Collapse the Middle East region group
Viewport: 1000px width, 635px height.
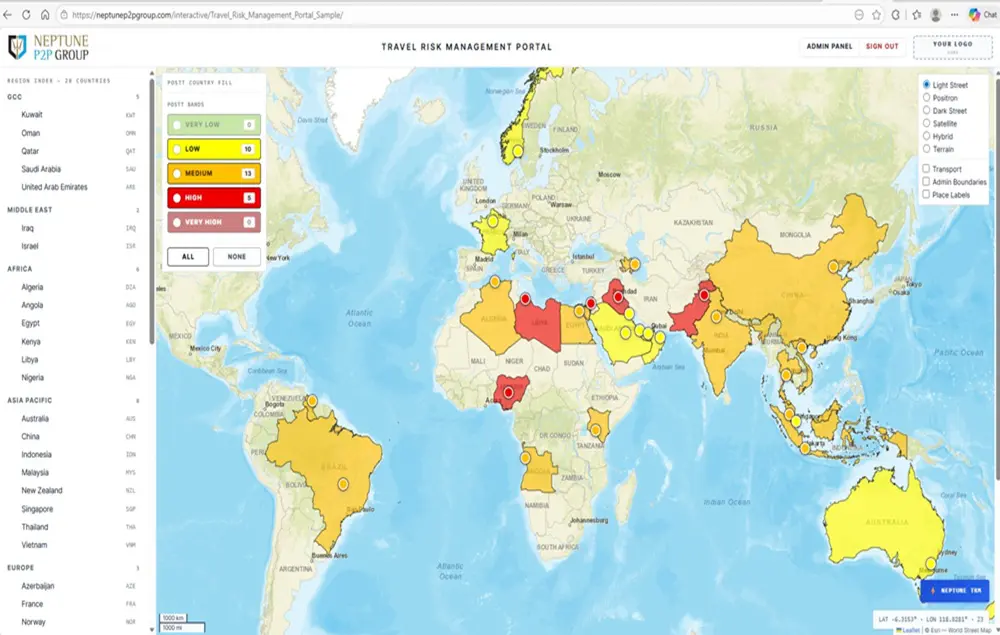pos(73,210)
